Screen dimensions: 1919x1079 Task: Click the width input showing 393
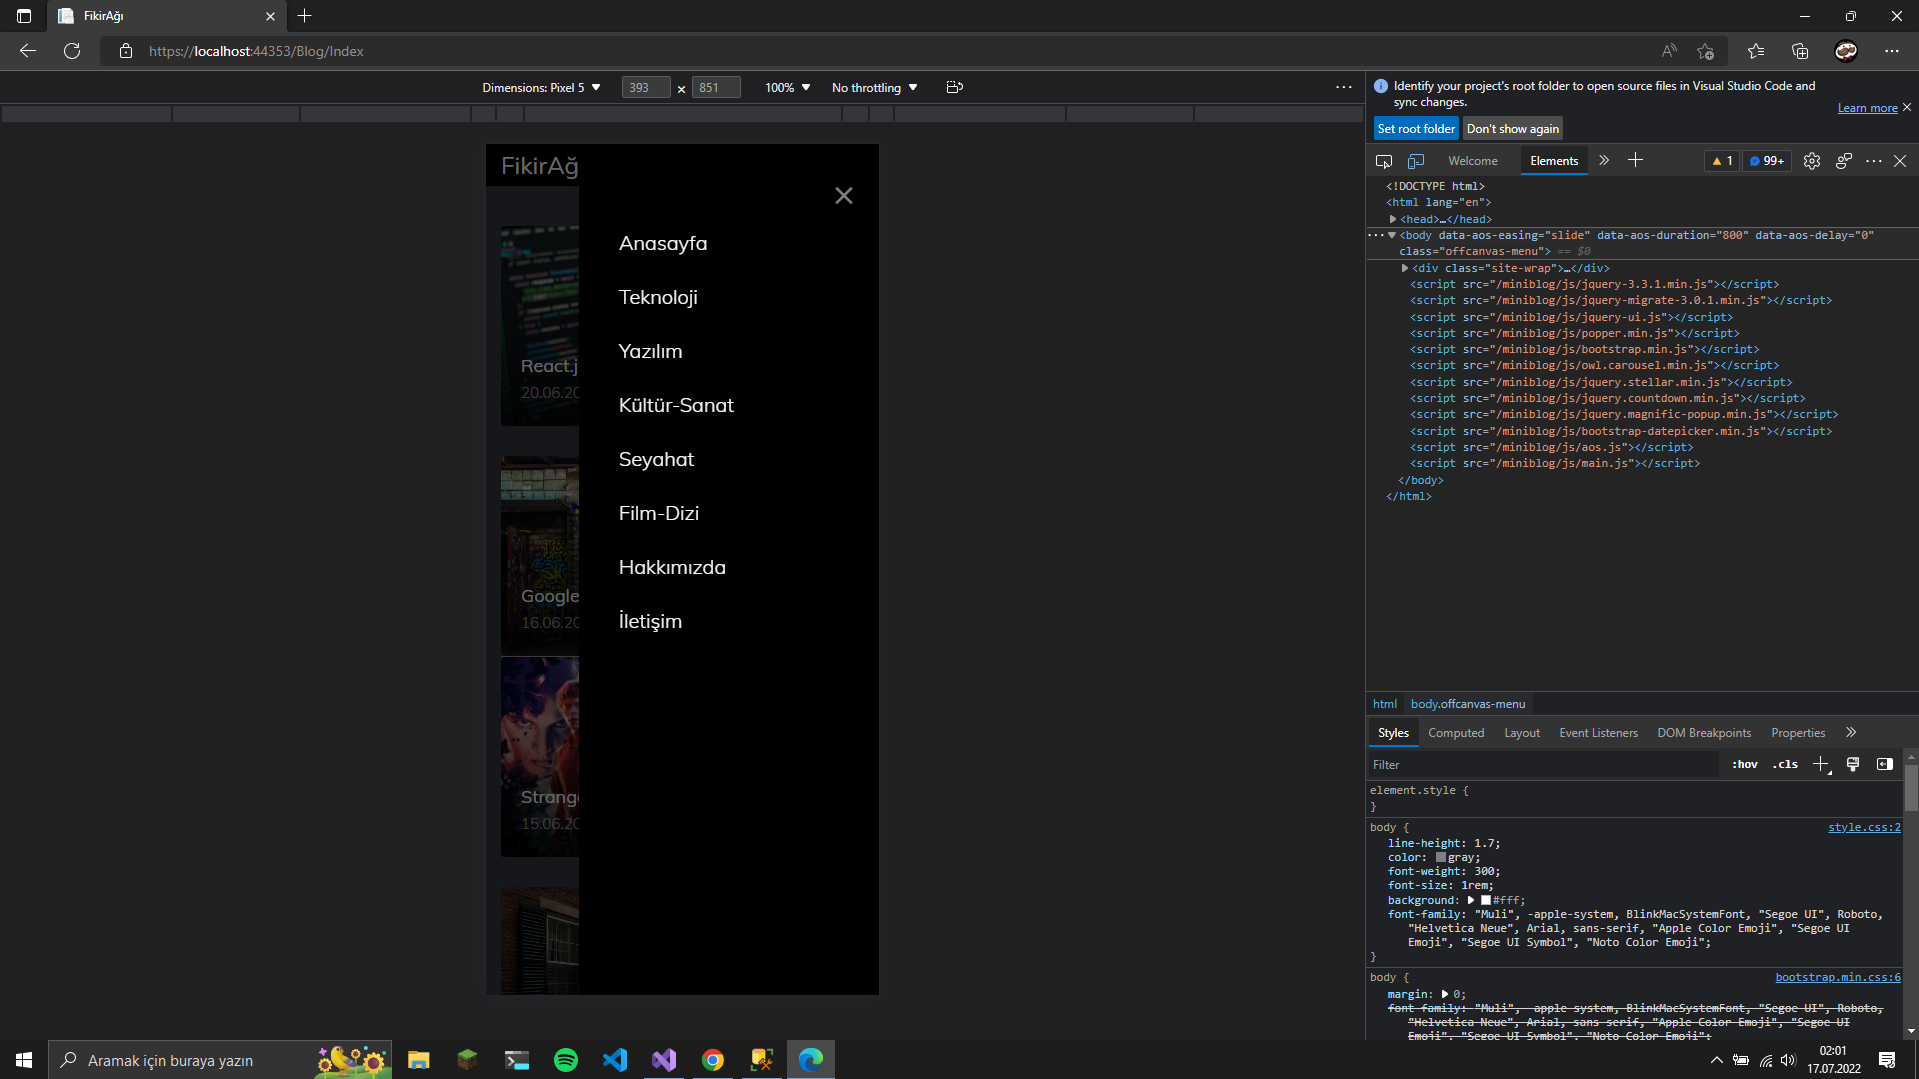point(645,88)
